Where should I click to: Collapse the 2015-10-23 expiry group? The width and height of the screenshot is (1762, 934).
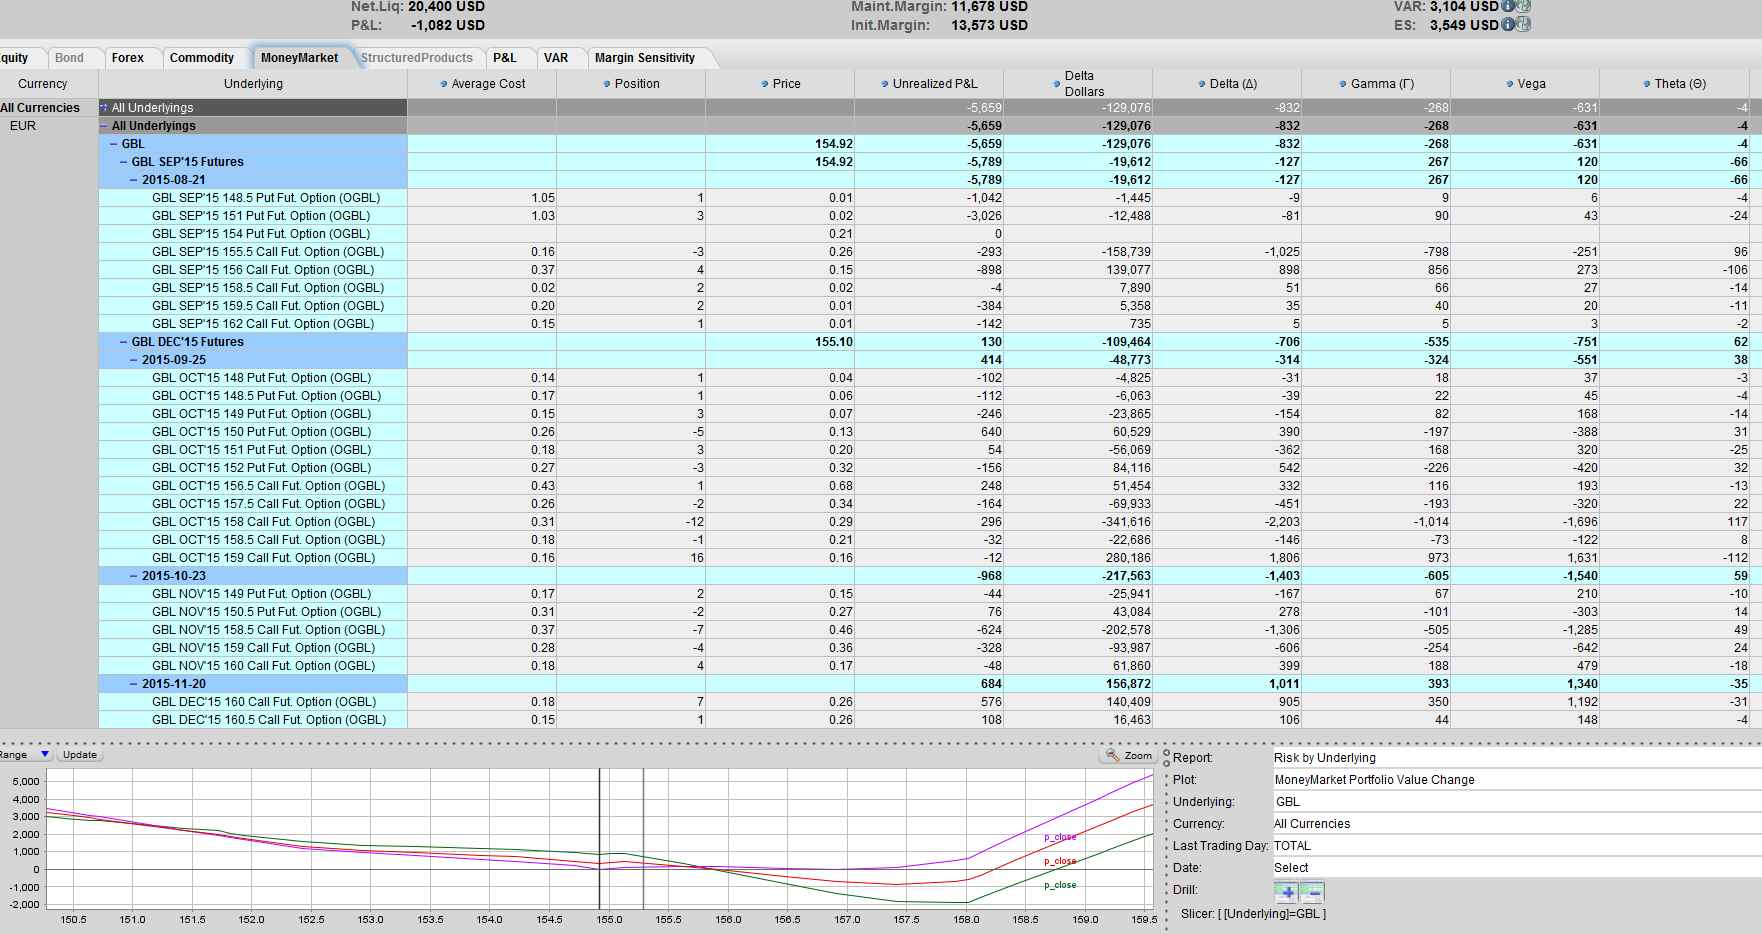(x=134, y=576)
